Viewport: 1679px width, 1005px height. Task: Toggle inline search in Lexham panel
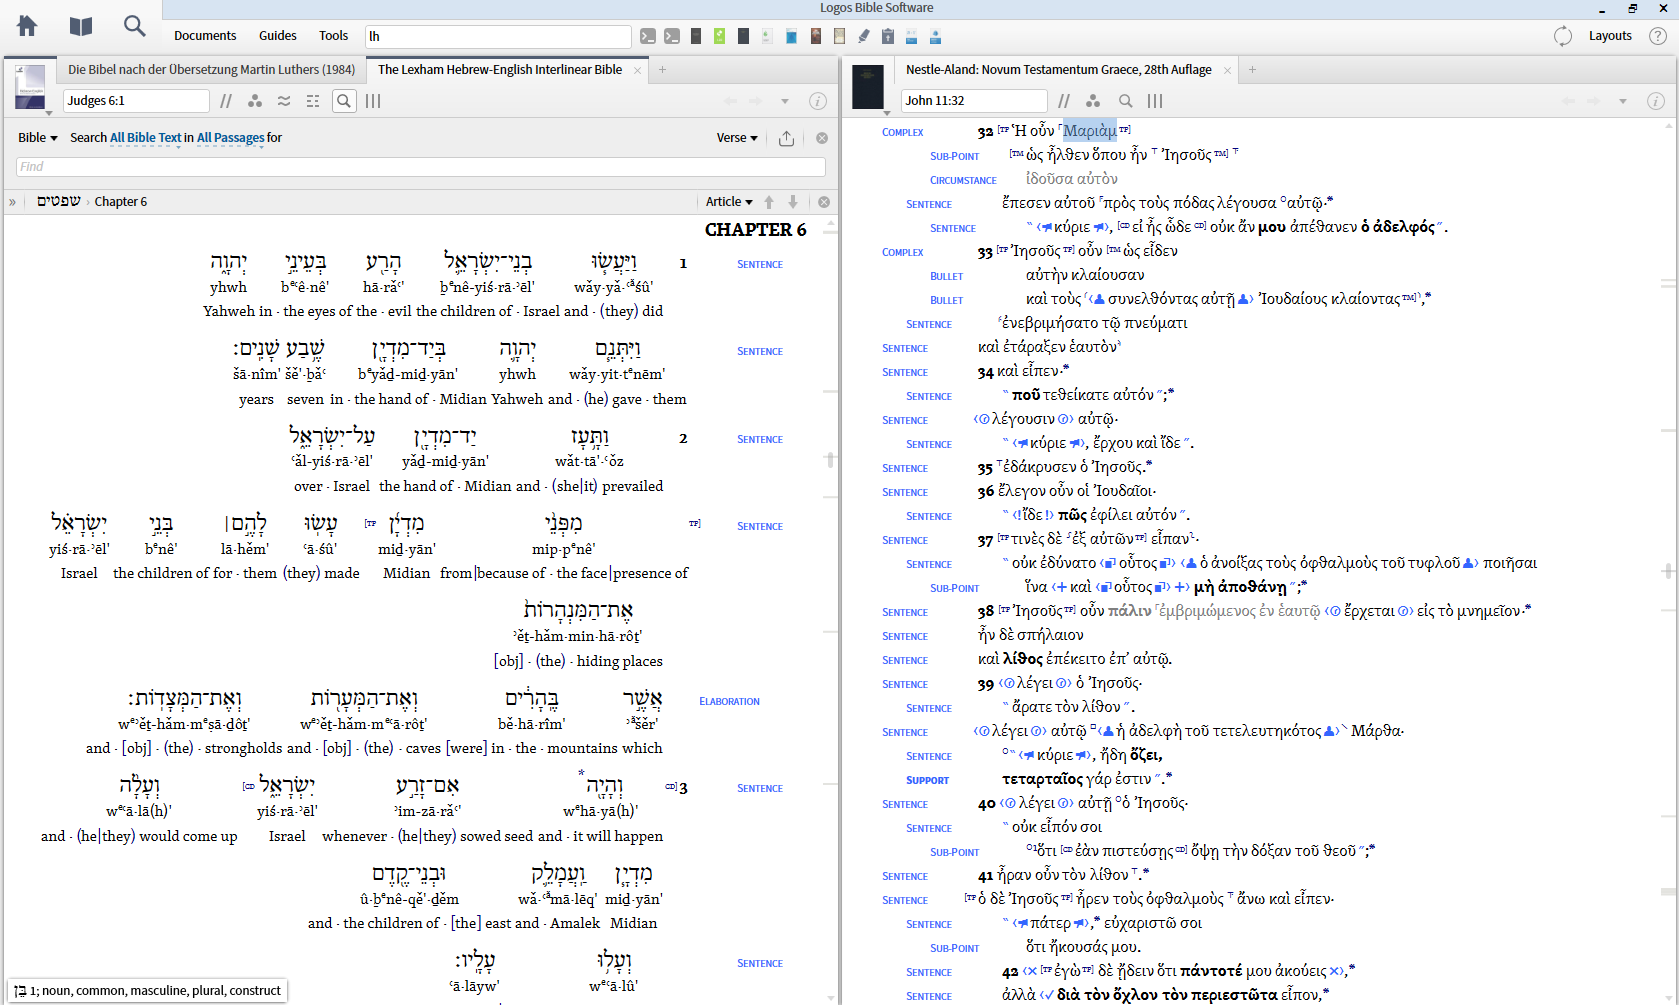click(344, 101)
